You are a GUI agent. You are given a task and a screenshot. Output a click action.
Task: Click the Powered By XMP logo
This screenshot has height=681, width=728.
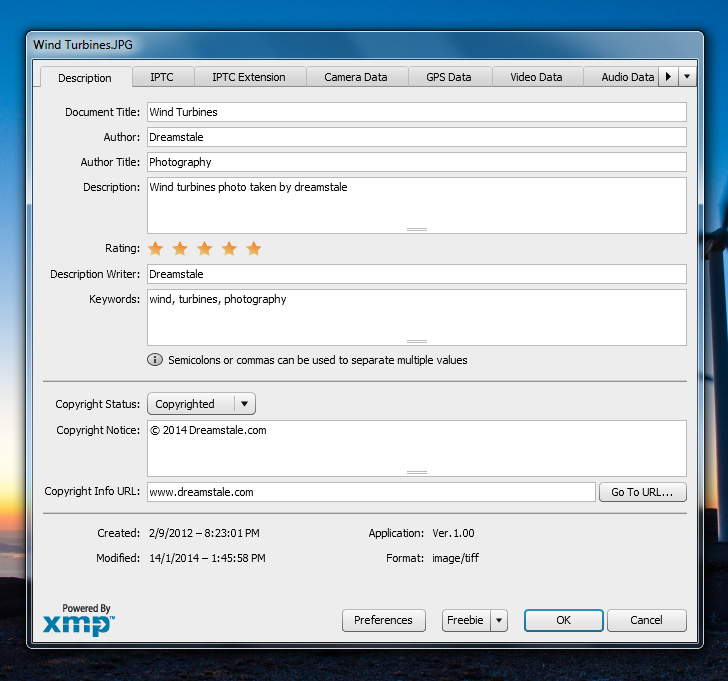click(x=79, y=620)
